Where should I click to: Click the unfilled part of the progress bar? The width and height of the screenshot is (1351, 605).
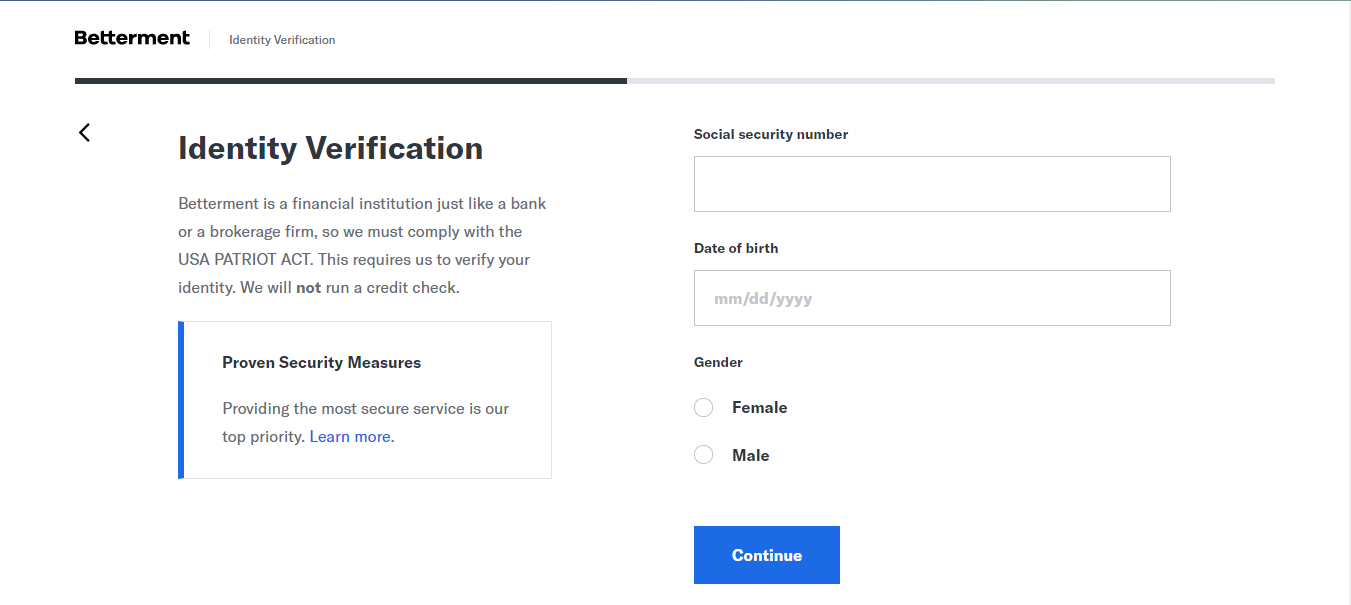tap(950, 80)
